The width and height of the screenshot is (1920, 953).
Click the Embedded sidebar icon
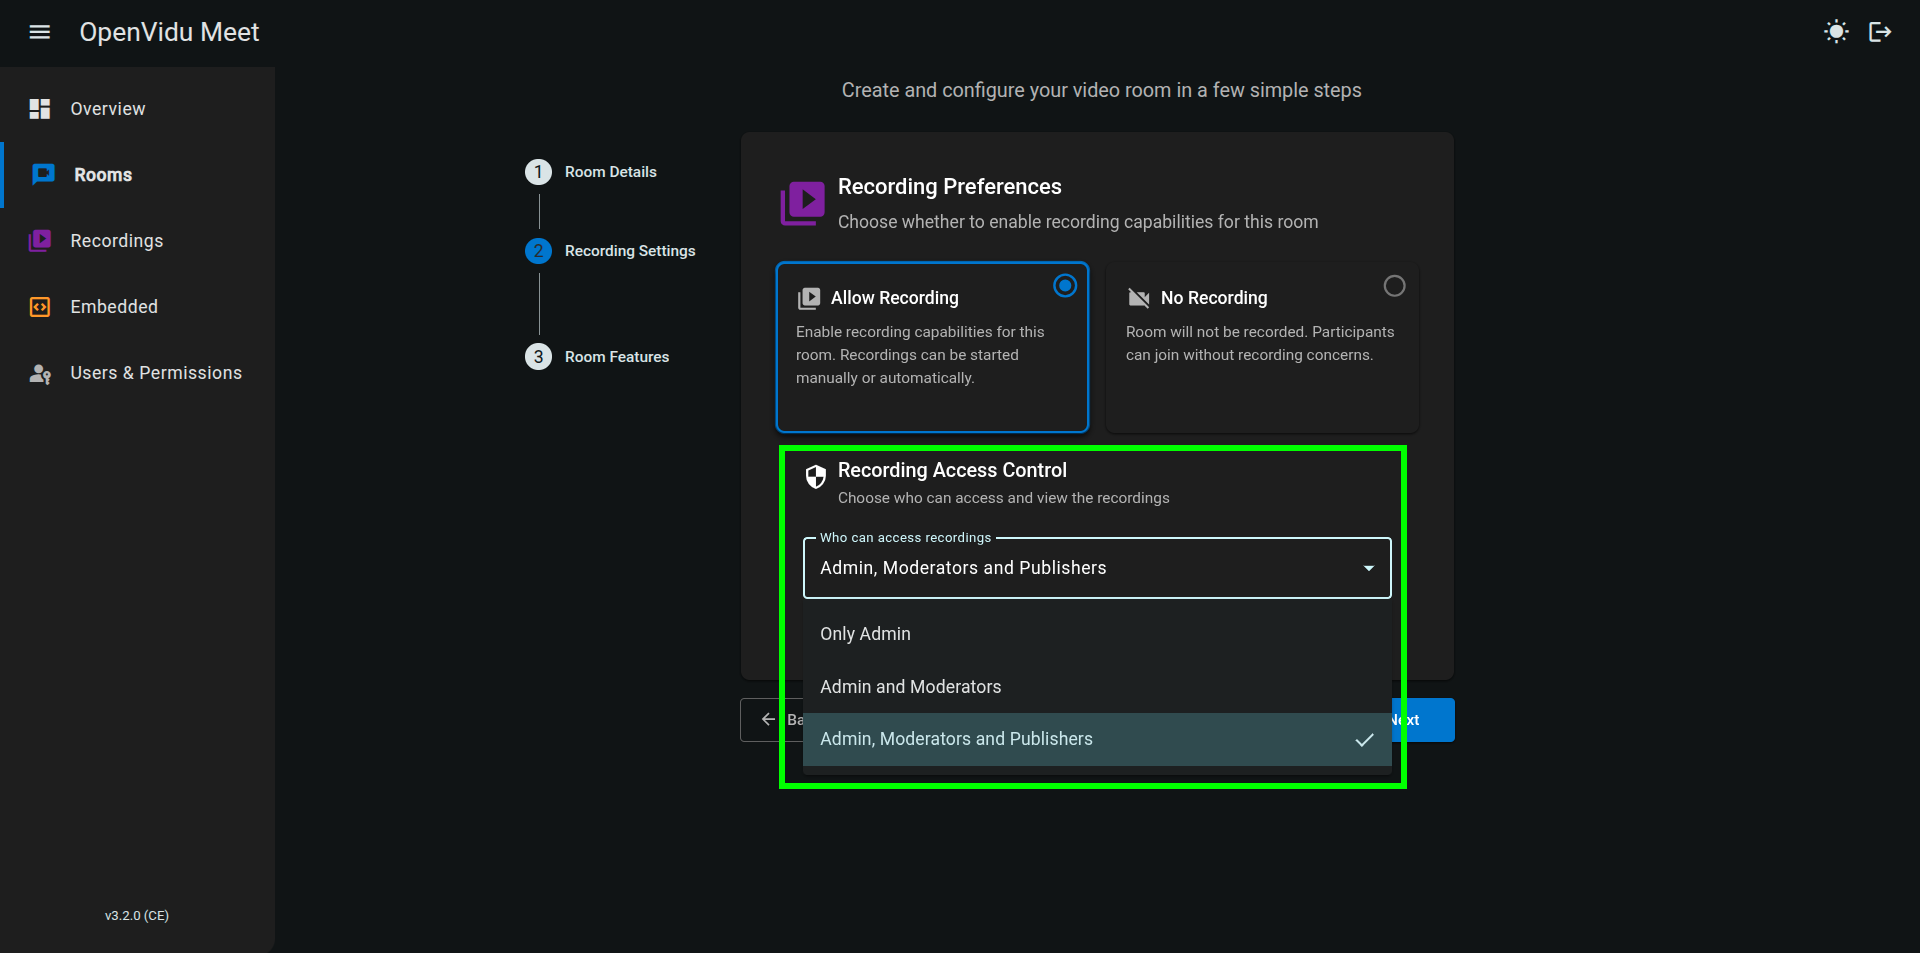coord(40,307)
